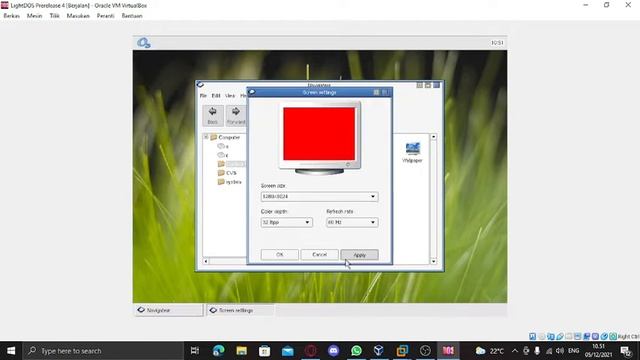Open the Bantuan menu

tap(132, 16)
